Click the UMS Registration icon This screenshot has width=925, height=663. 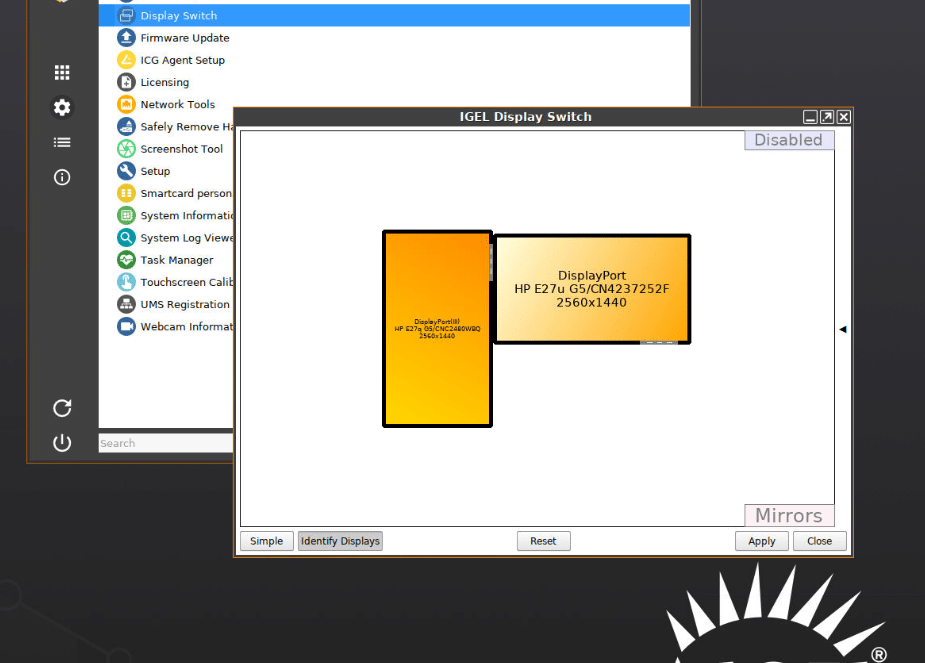click(126, 304)
